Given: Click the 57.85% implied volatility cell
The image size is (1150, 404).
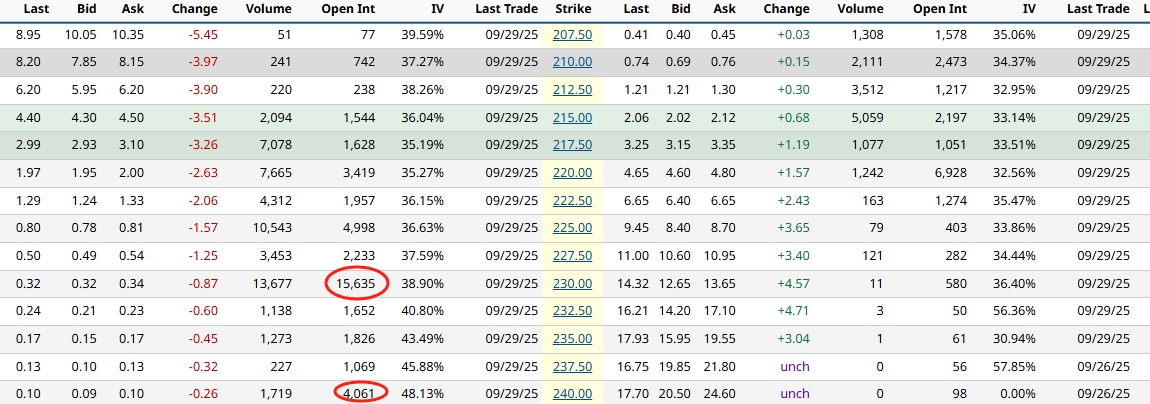Looking at the screenshot, I should 1015,367.
